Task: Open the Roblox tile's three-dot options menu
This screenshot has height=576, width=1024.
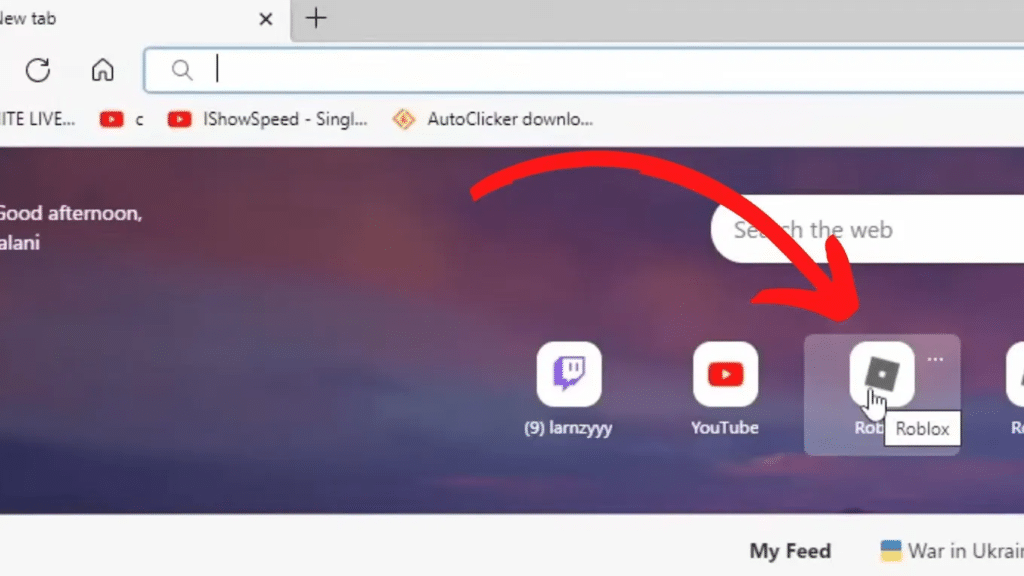Action: [x=935, y=359]
